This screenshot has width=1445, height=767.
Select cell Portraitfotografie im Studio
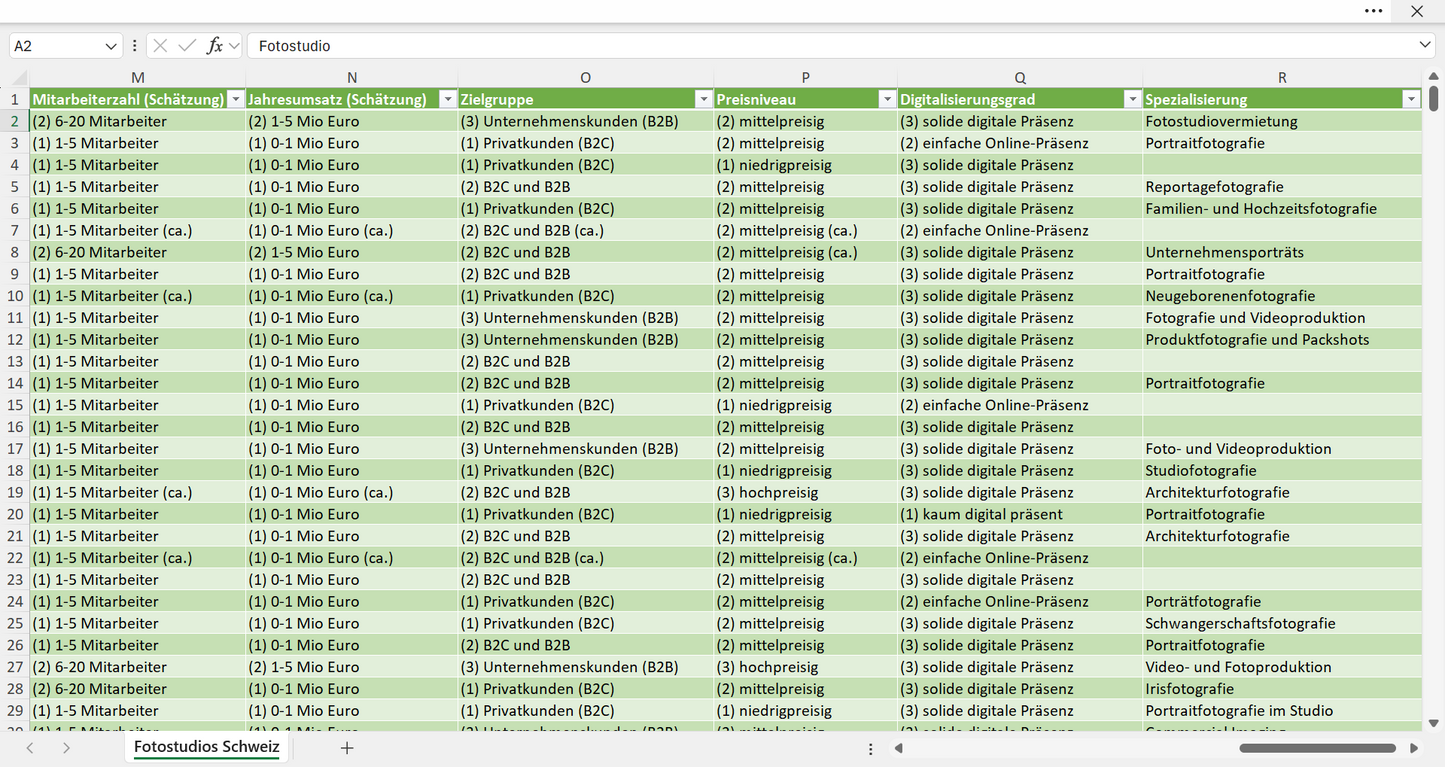[x=1282, y=711]
